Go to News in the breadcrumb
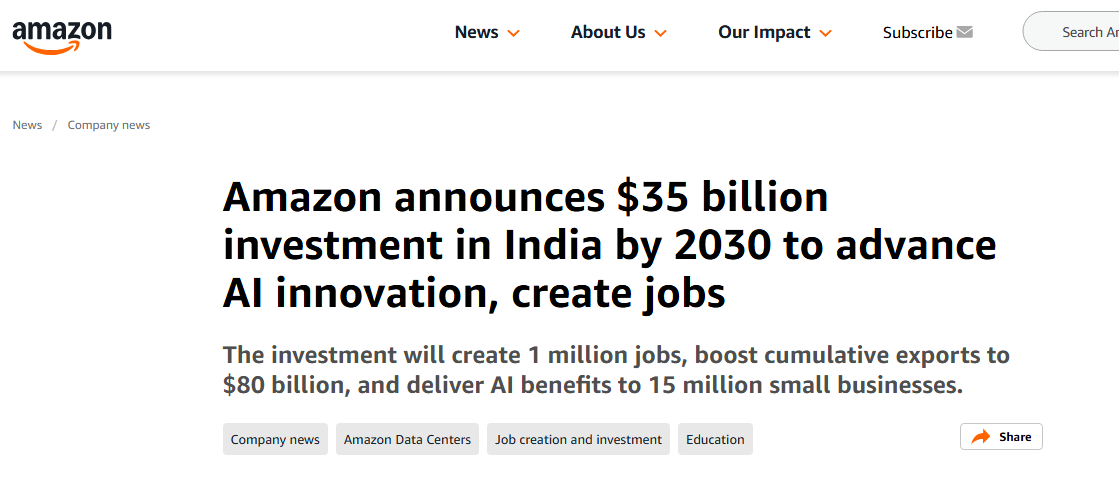Viewport: 1119px width, 498px height. (x=27, y=125)
